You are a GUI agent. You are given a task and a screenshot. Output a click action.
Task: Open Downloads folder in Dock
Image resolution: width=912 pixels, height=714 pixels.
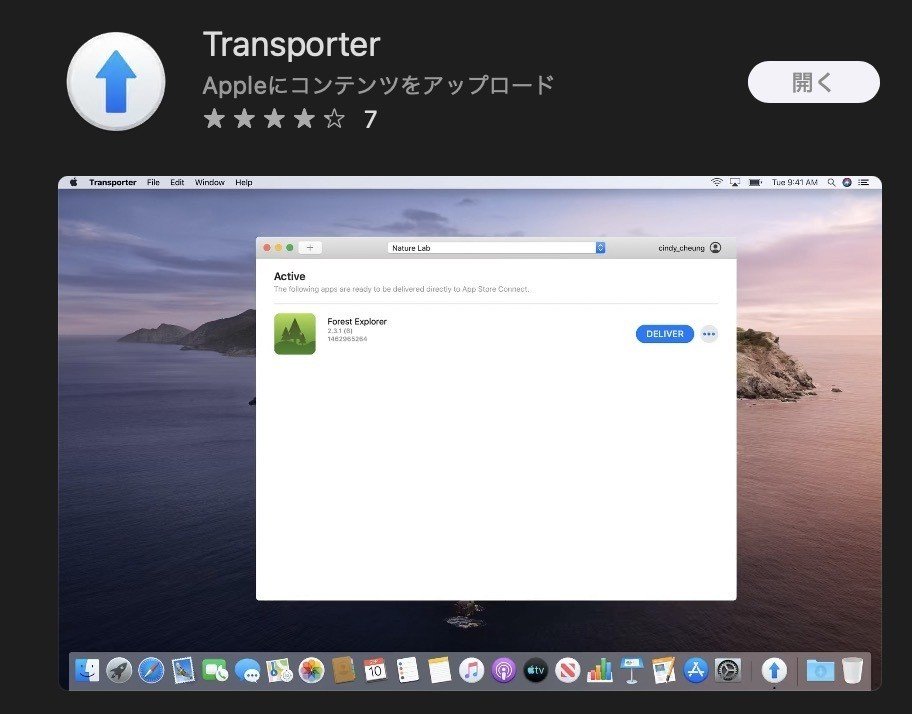pos(820,670)
